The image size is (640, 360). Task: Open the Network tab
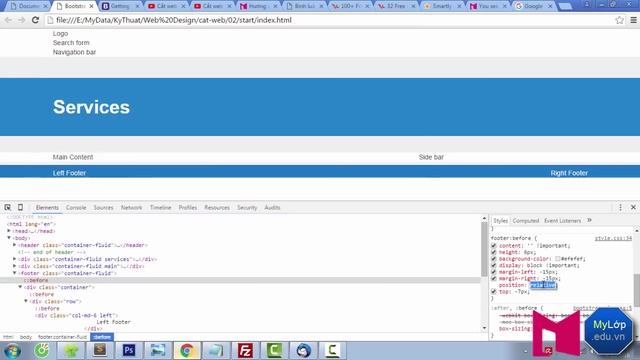click(x=131, y=207)
